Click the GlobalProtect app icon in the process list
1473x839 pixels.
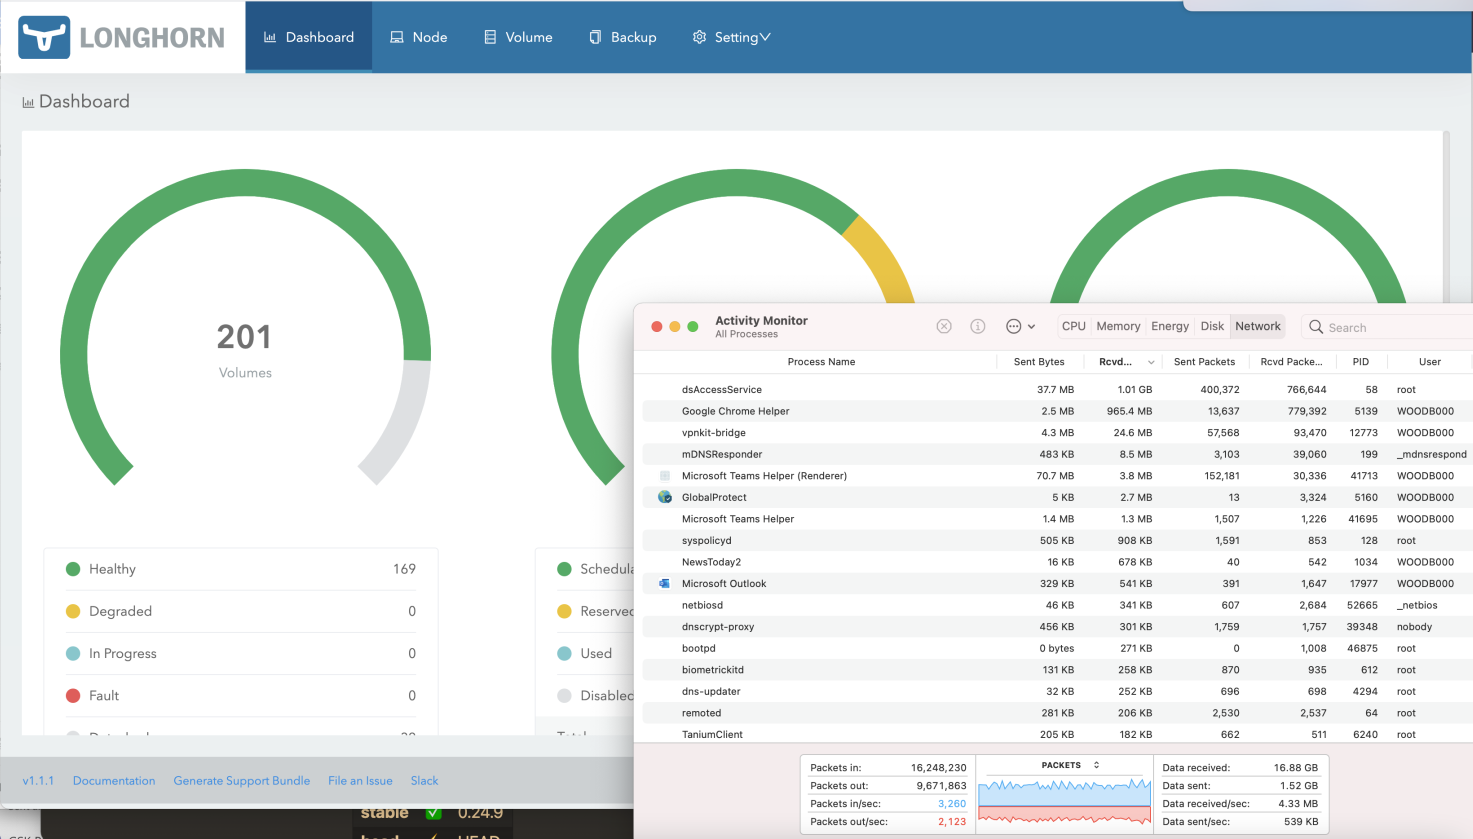[x=665, y=497]
